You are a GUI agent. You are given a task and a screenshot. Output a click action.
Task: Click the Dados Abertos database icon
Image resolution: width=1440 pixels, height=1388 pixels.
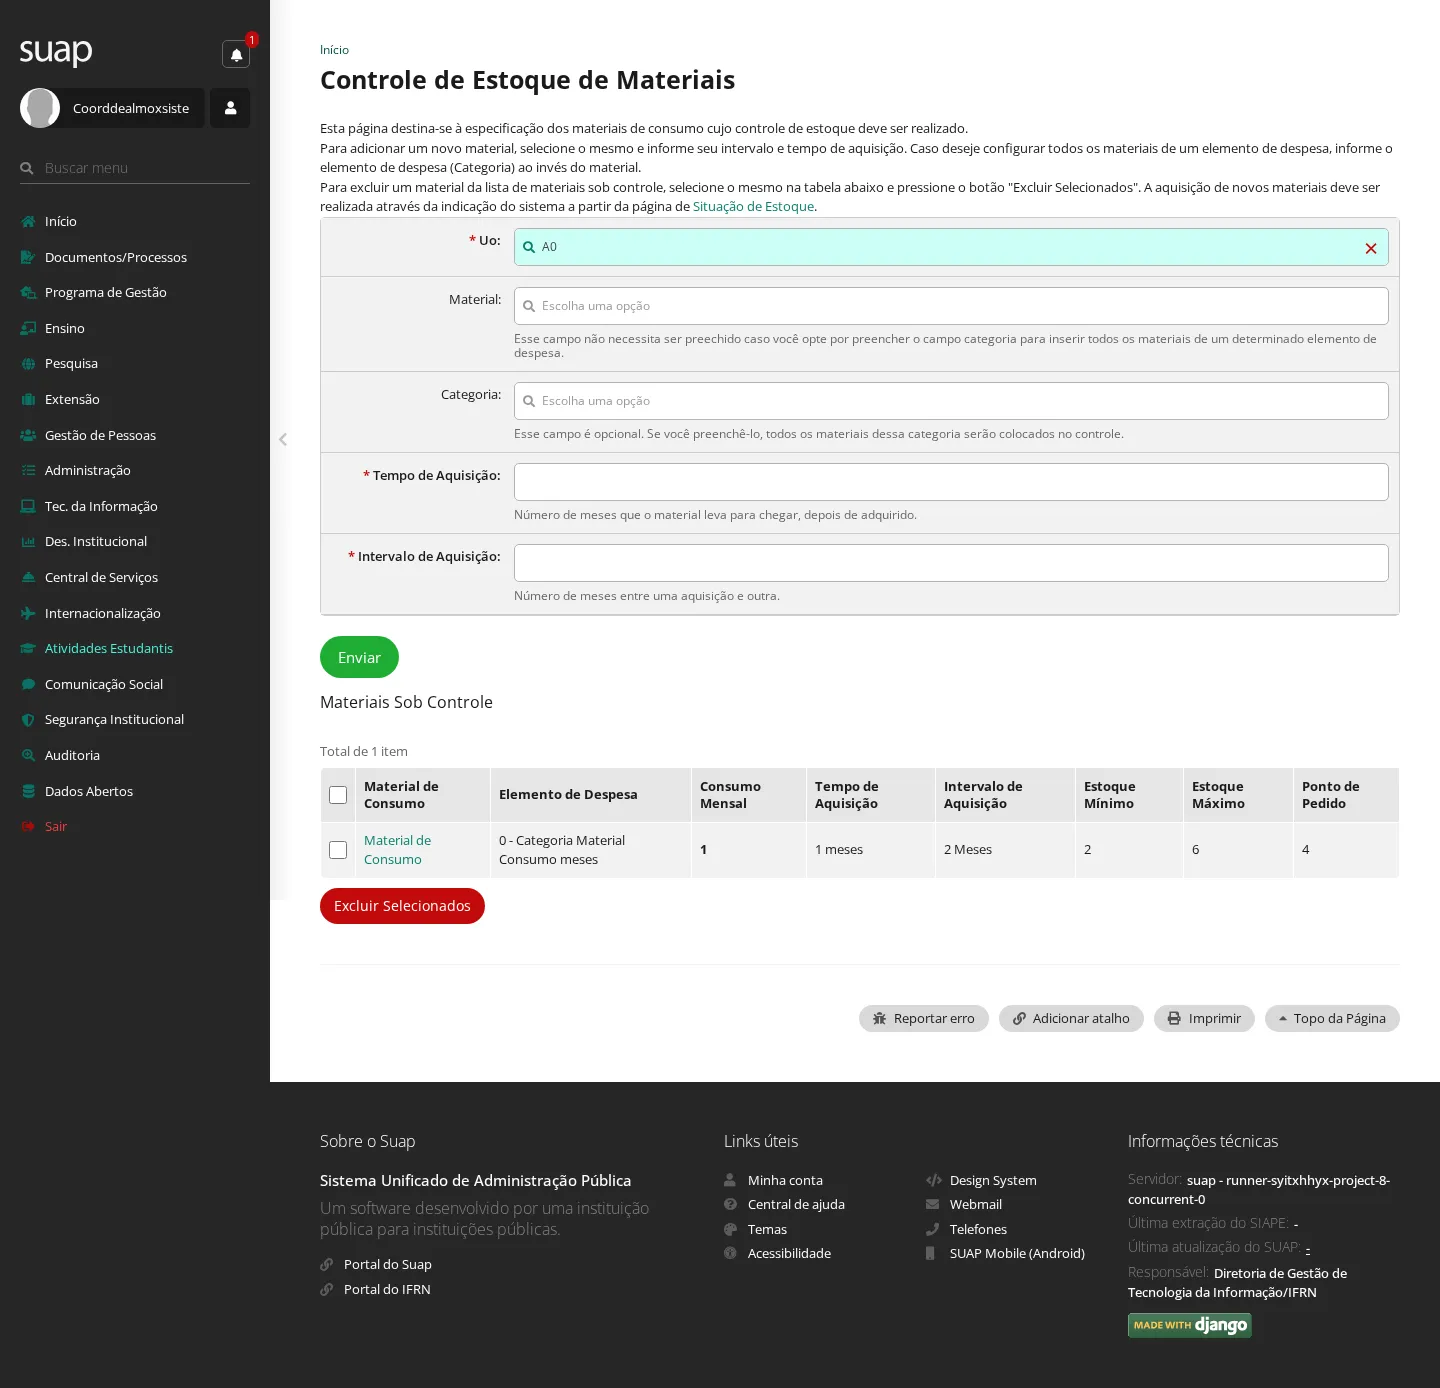[28, 791]
